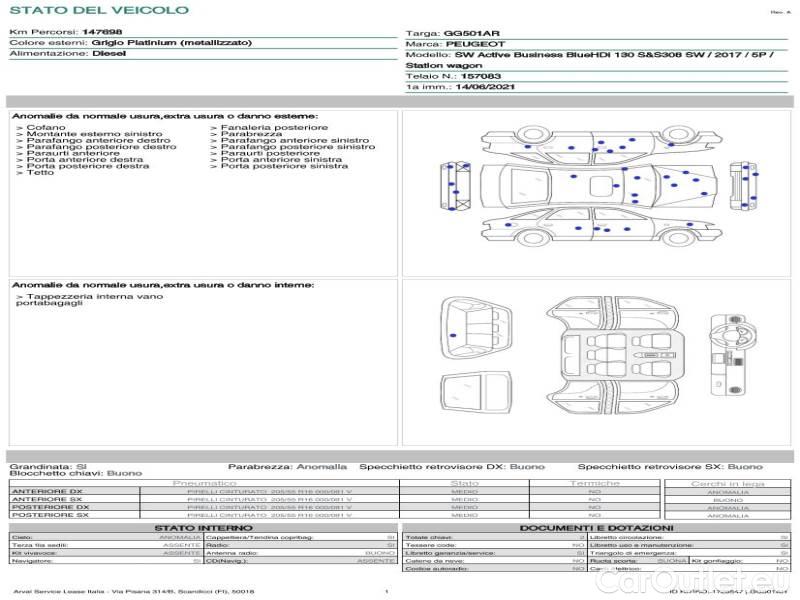Click the top side-view car damage diagram
Image resolution: width=800 pixels, height=600 pixels.
[x=602, y=143]
